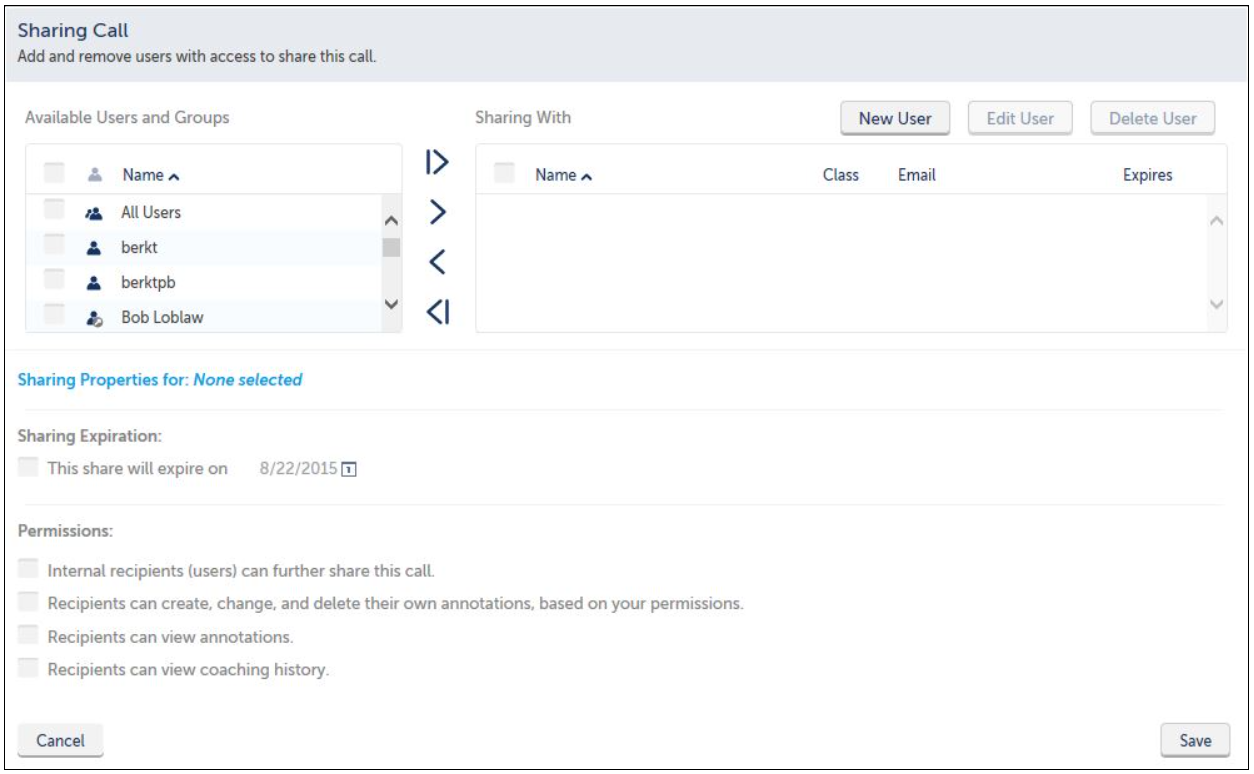Image resolution: width=1254 pixels, height=774 pixels.
Task: Click the 'None selected' text
Action: pyautogui.click(x=248, y=380)
